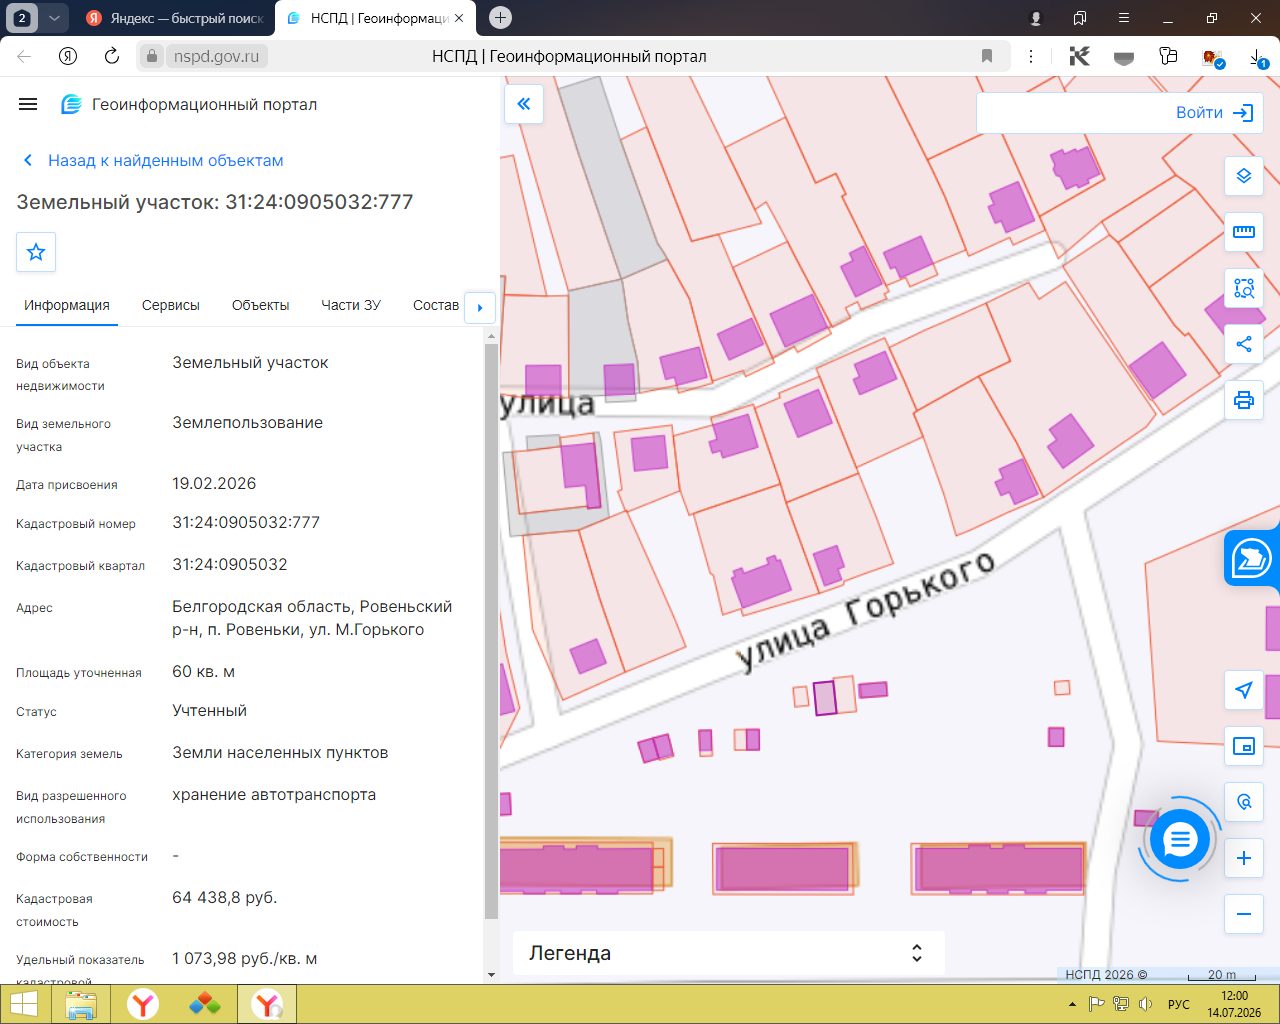
Task: Bookmark this page in address bar
Action: (987, 56)
